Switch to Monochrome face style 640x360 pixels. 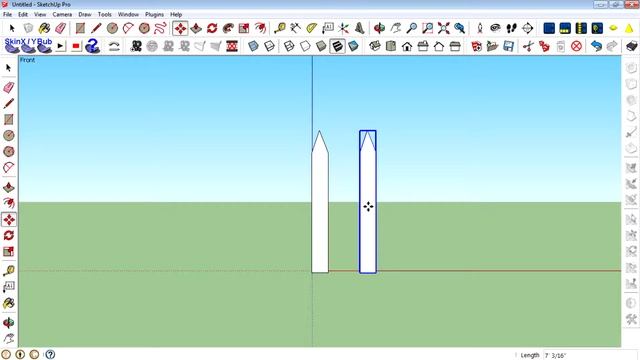(x=353, y=46)
